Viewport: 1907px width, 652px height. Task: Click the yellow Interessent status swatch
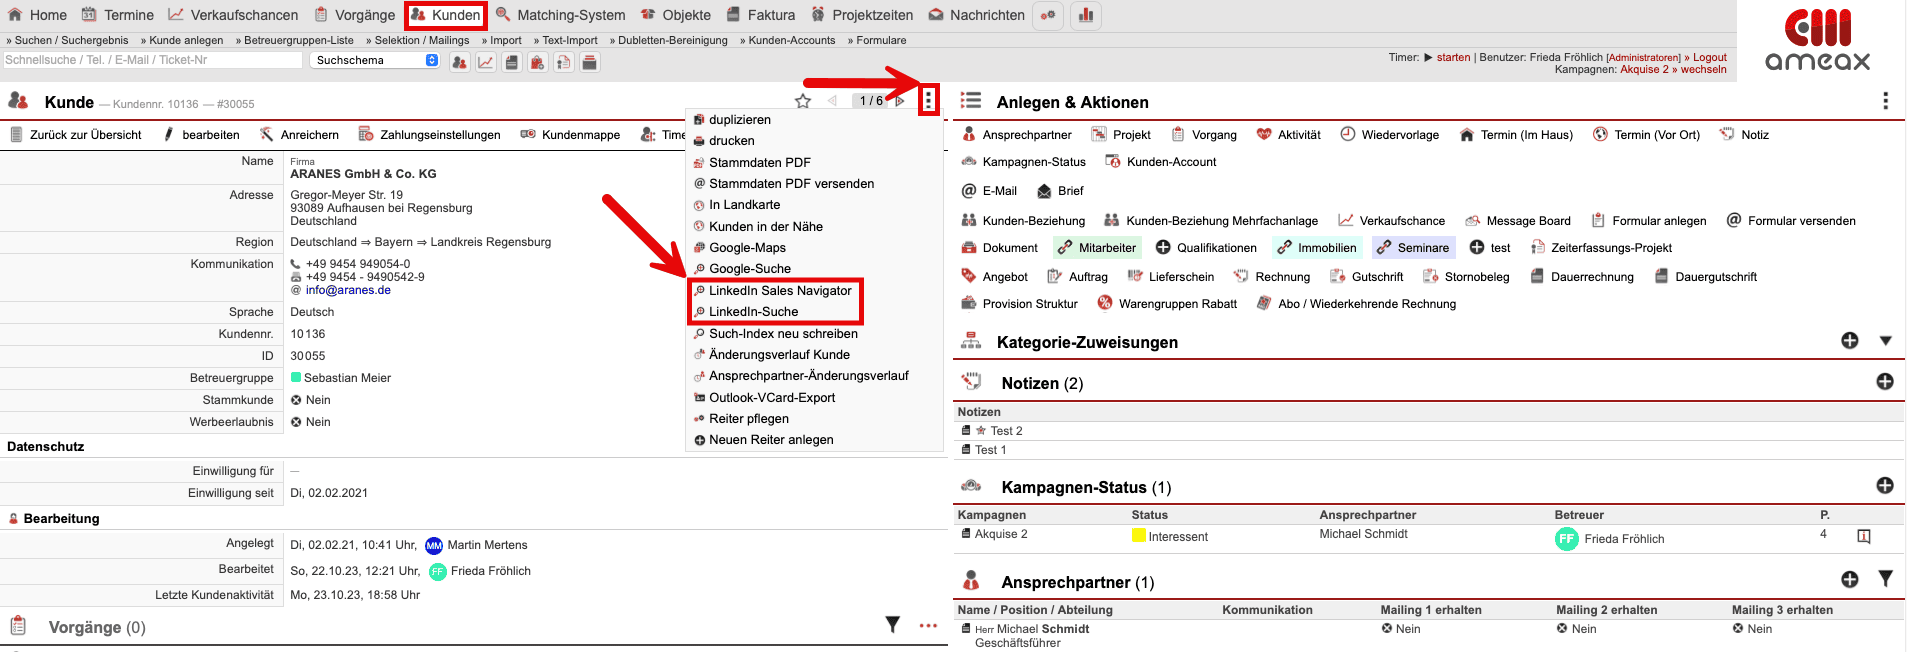[x=1138, y=536]
